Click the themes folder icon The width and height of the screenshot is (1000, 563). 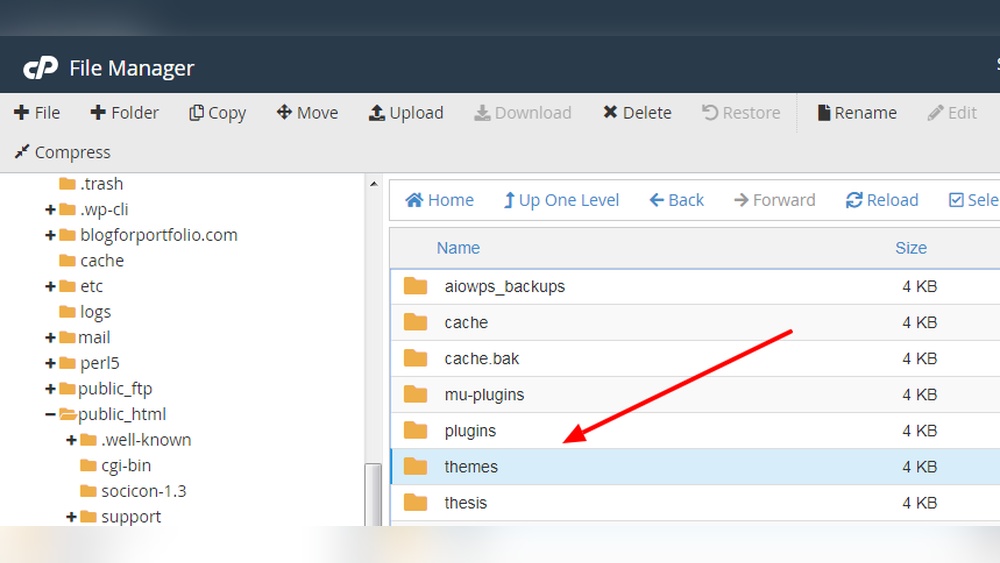coord(415,467)
